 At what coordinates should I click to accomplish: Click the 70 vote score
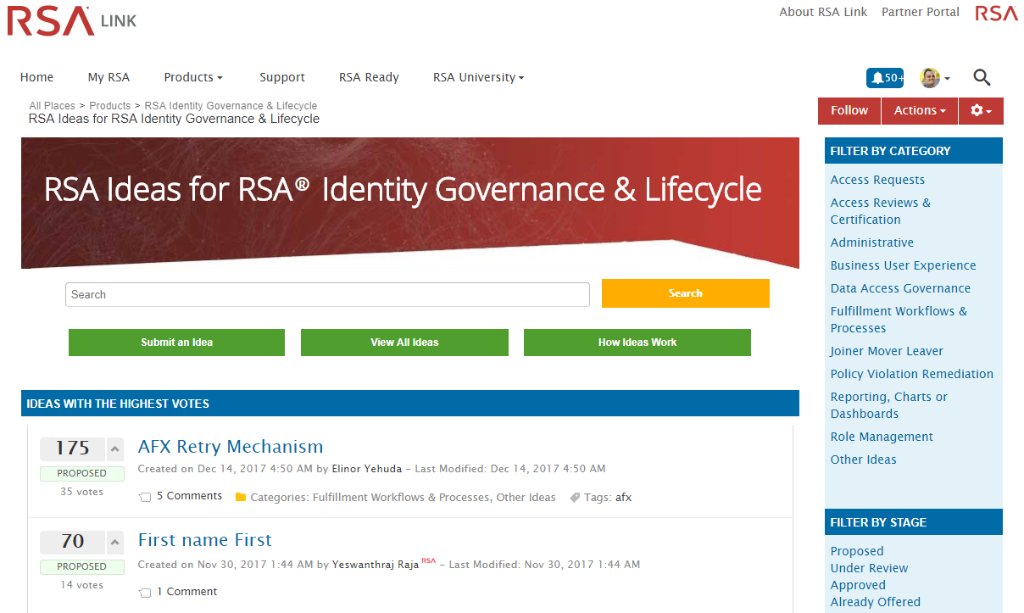(72, 542)
